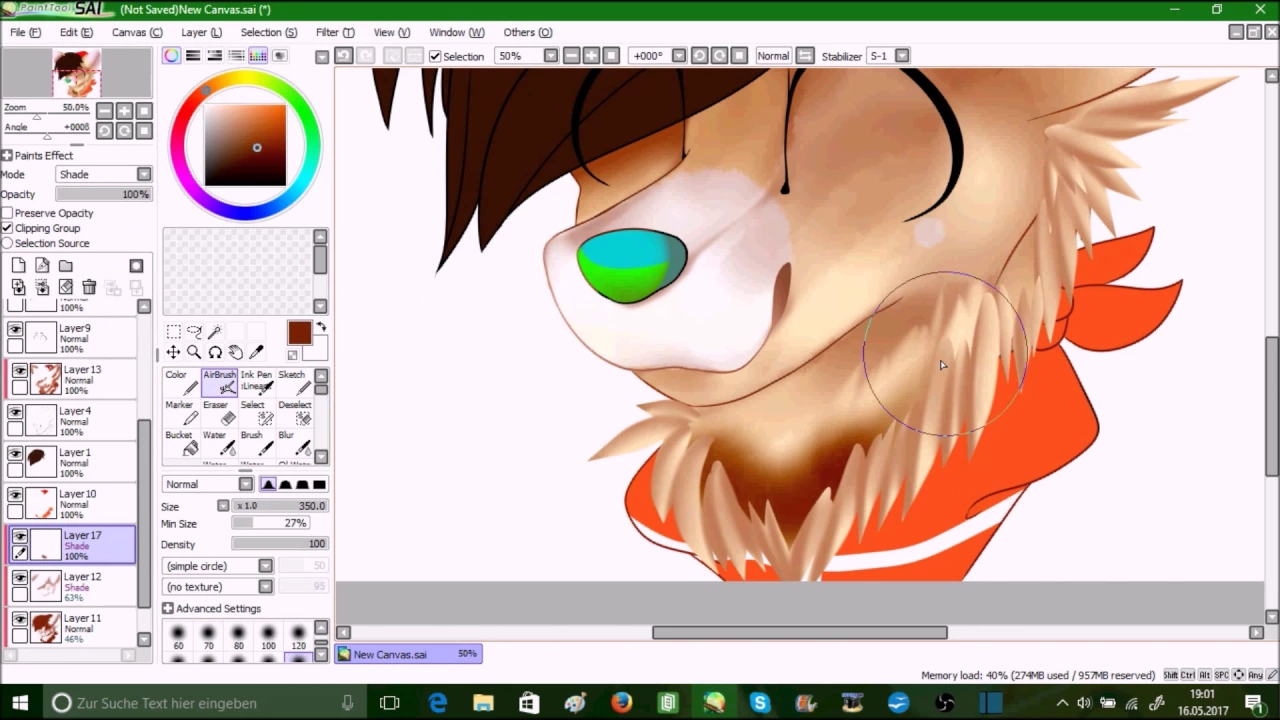Swap foreground and background colors
1280x720 pixels.
[x=321, y=327]
